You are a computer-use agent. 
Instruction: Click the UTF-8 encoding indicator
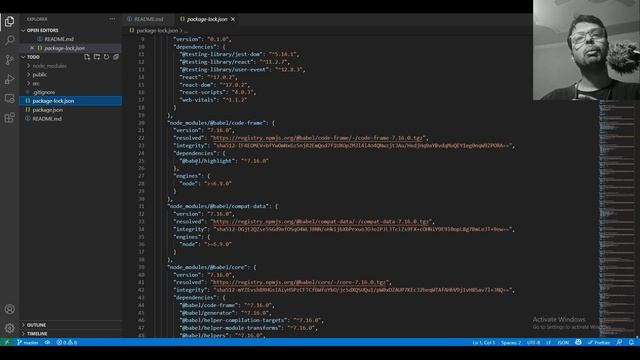click(533, 342)
